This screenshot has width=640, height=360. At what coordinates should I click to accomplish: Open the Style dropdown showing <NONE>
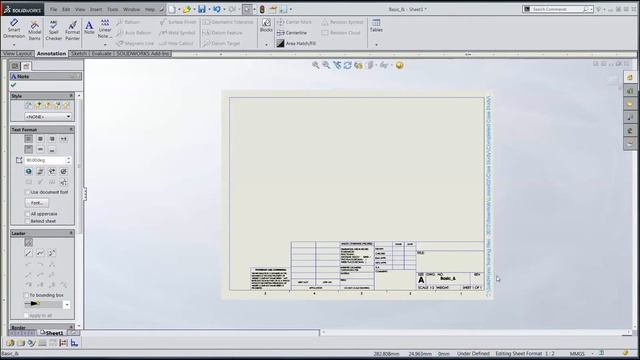(48, 117)
